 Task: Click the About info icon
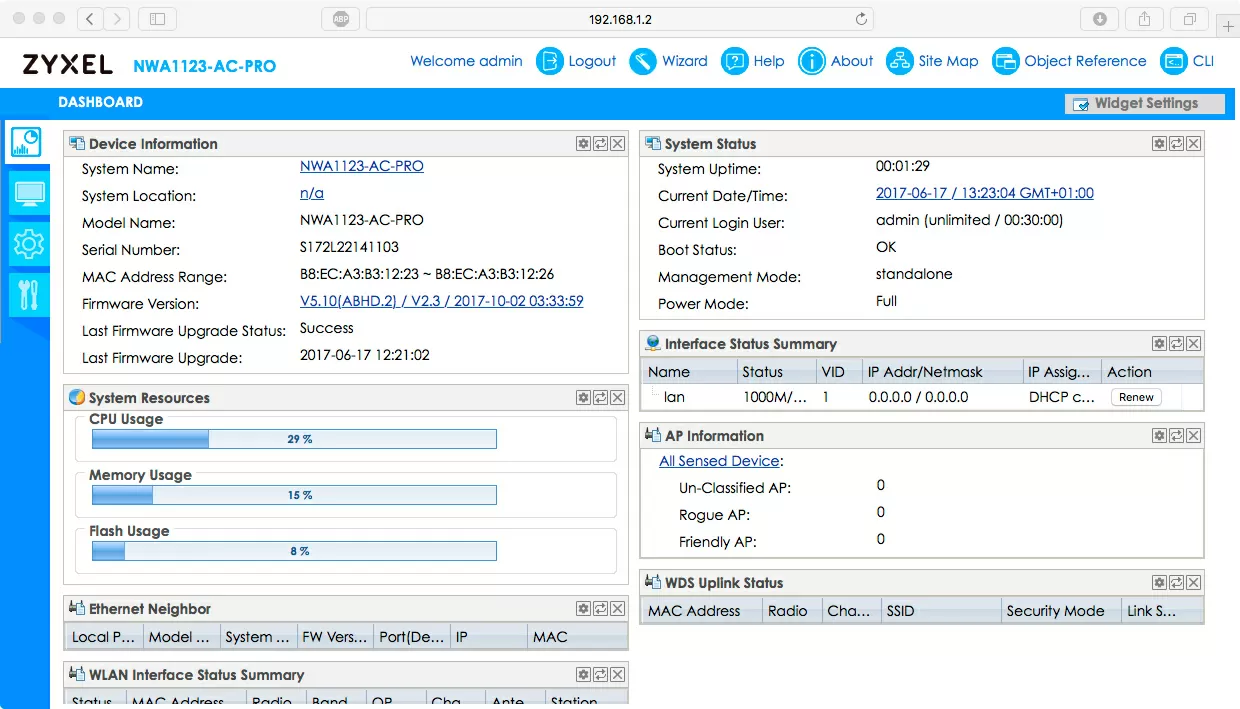[x=812, y=61]
